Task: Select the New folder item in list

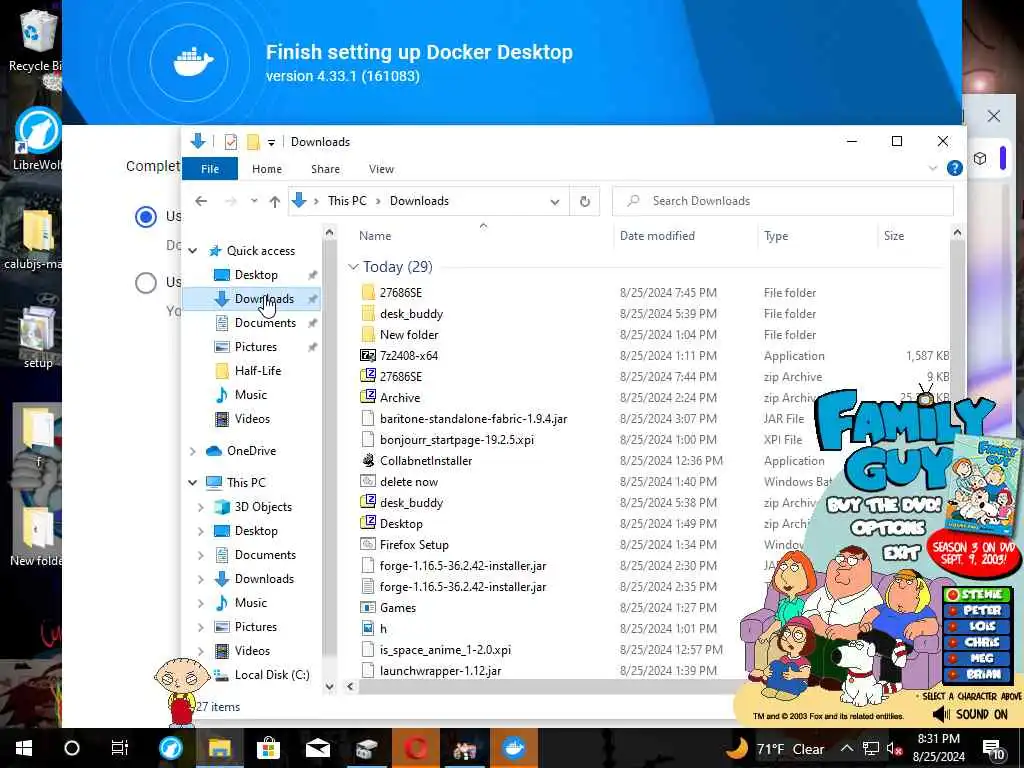Action: tap(409, 334)
